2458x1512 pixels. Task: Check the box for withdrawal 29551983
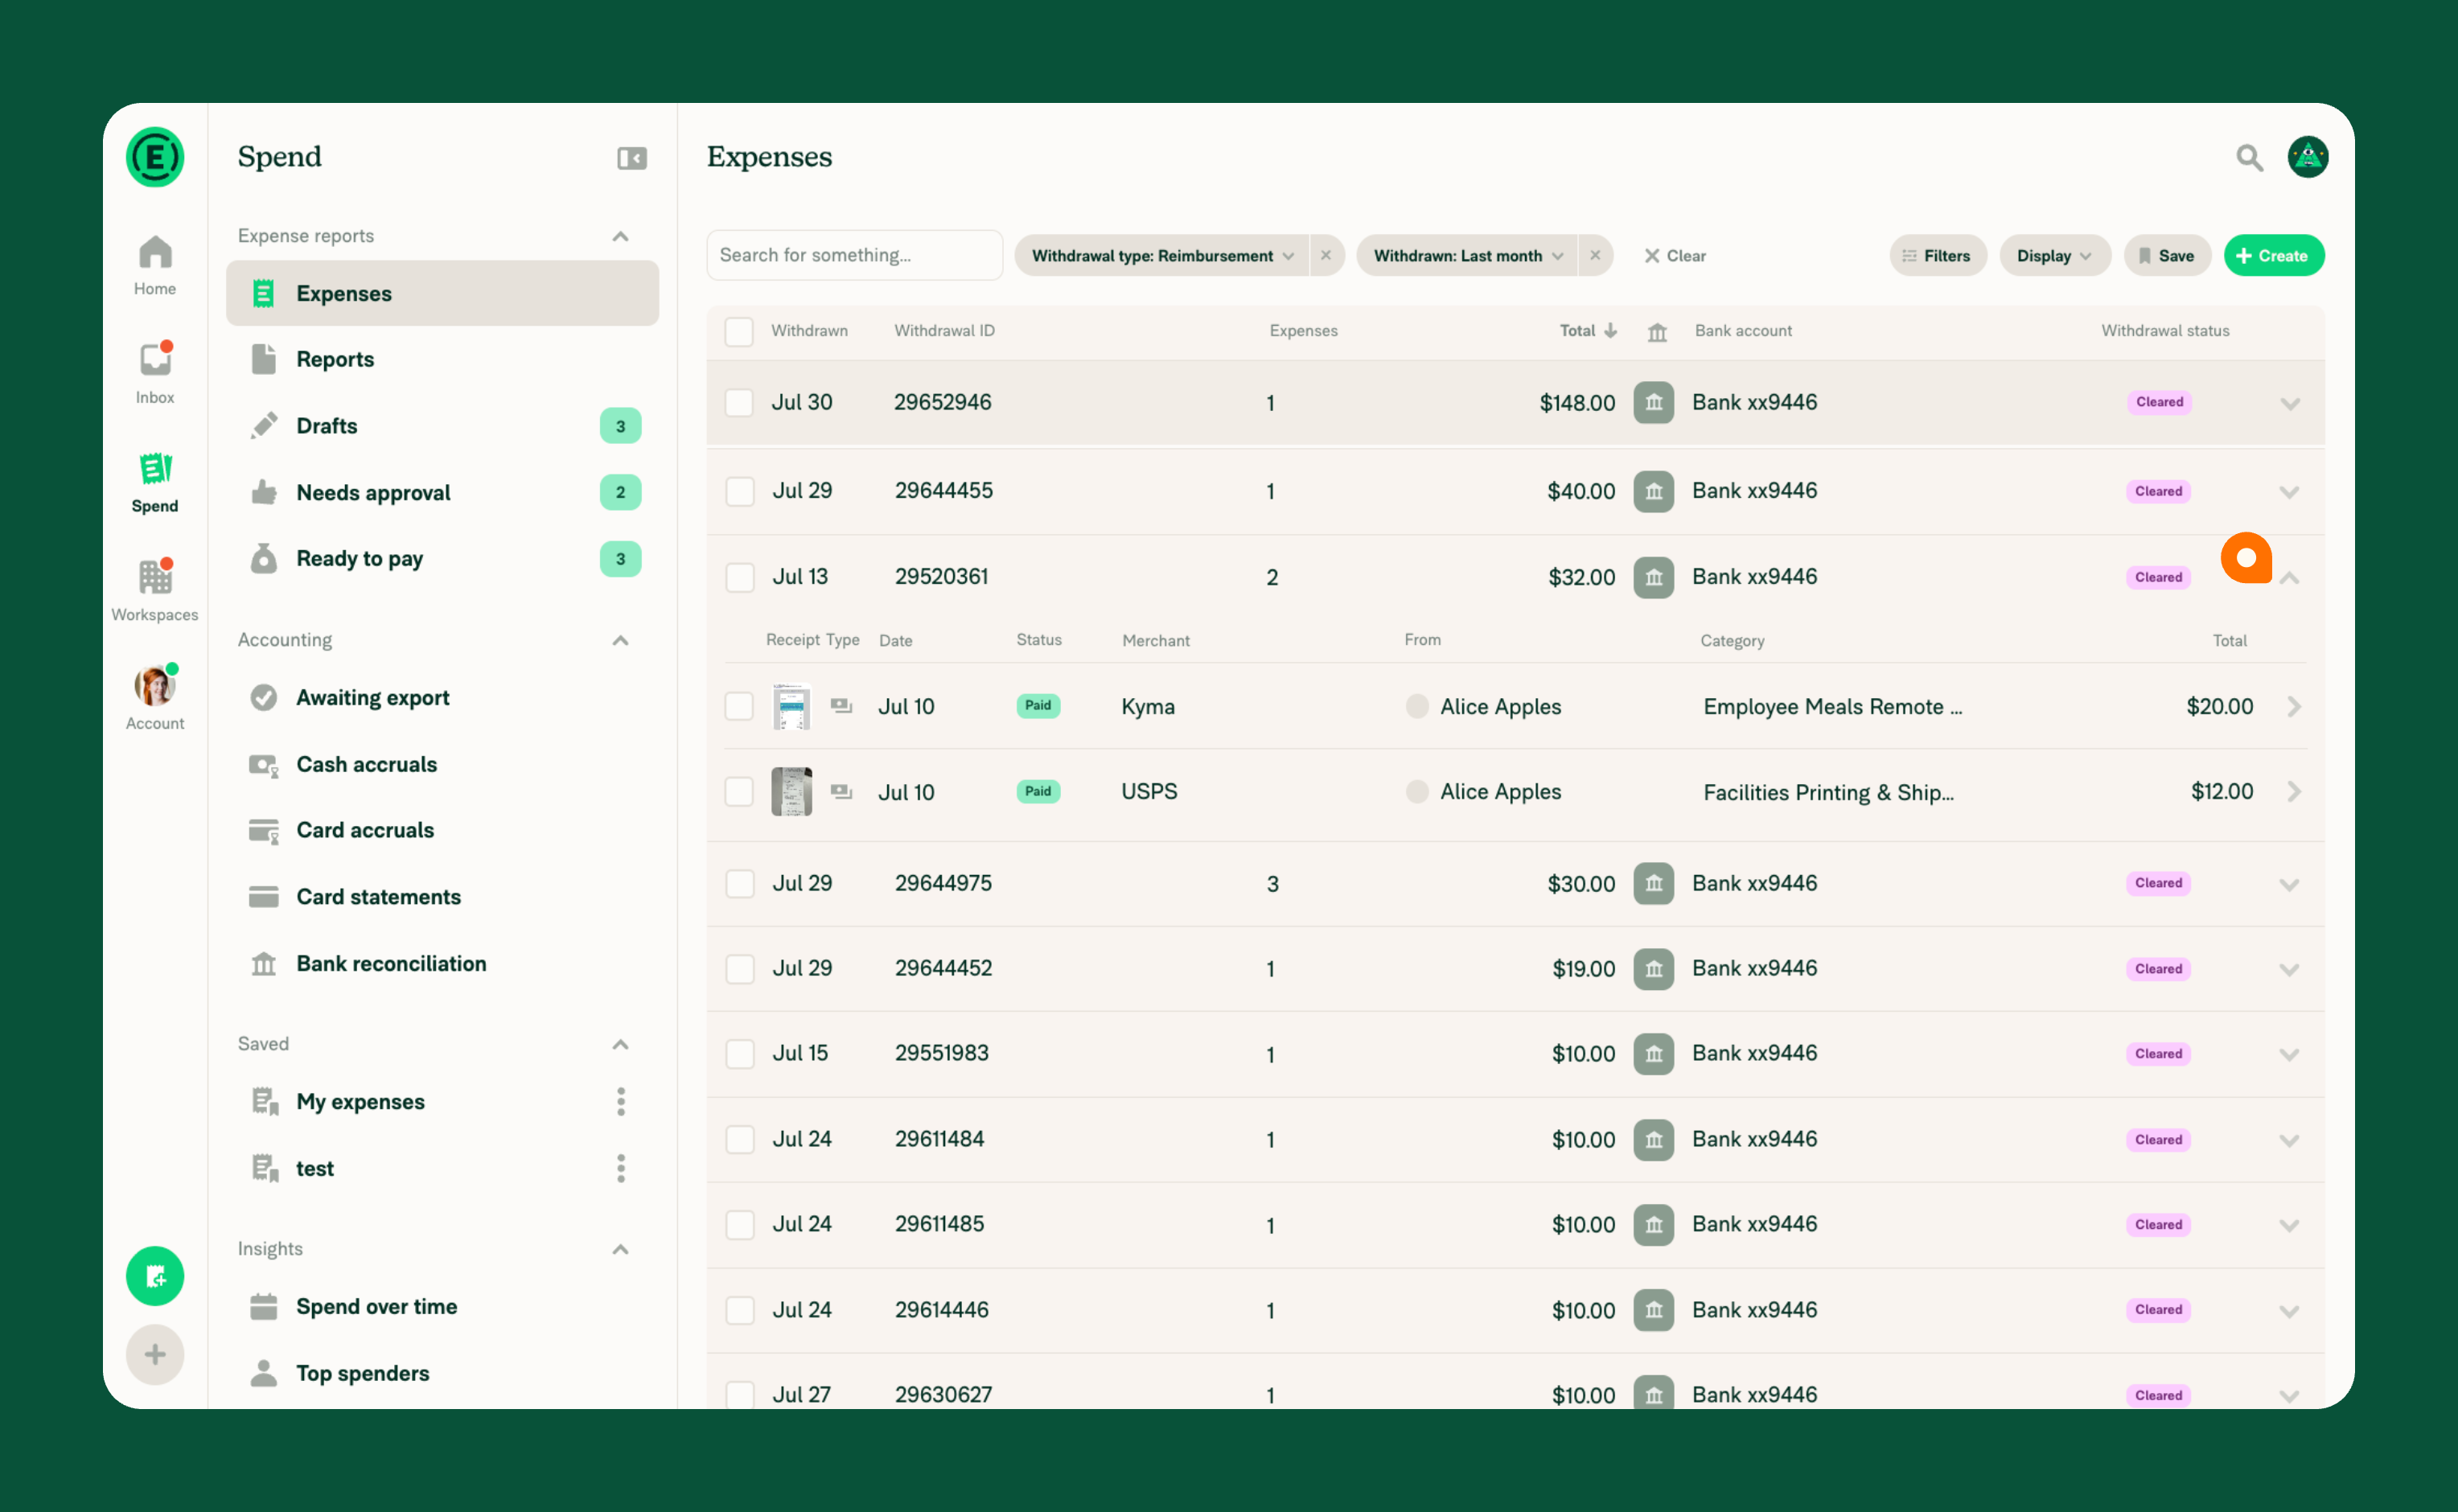pyautogui.click(x=739, y=1054)
